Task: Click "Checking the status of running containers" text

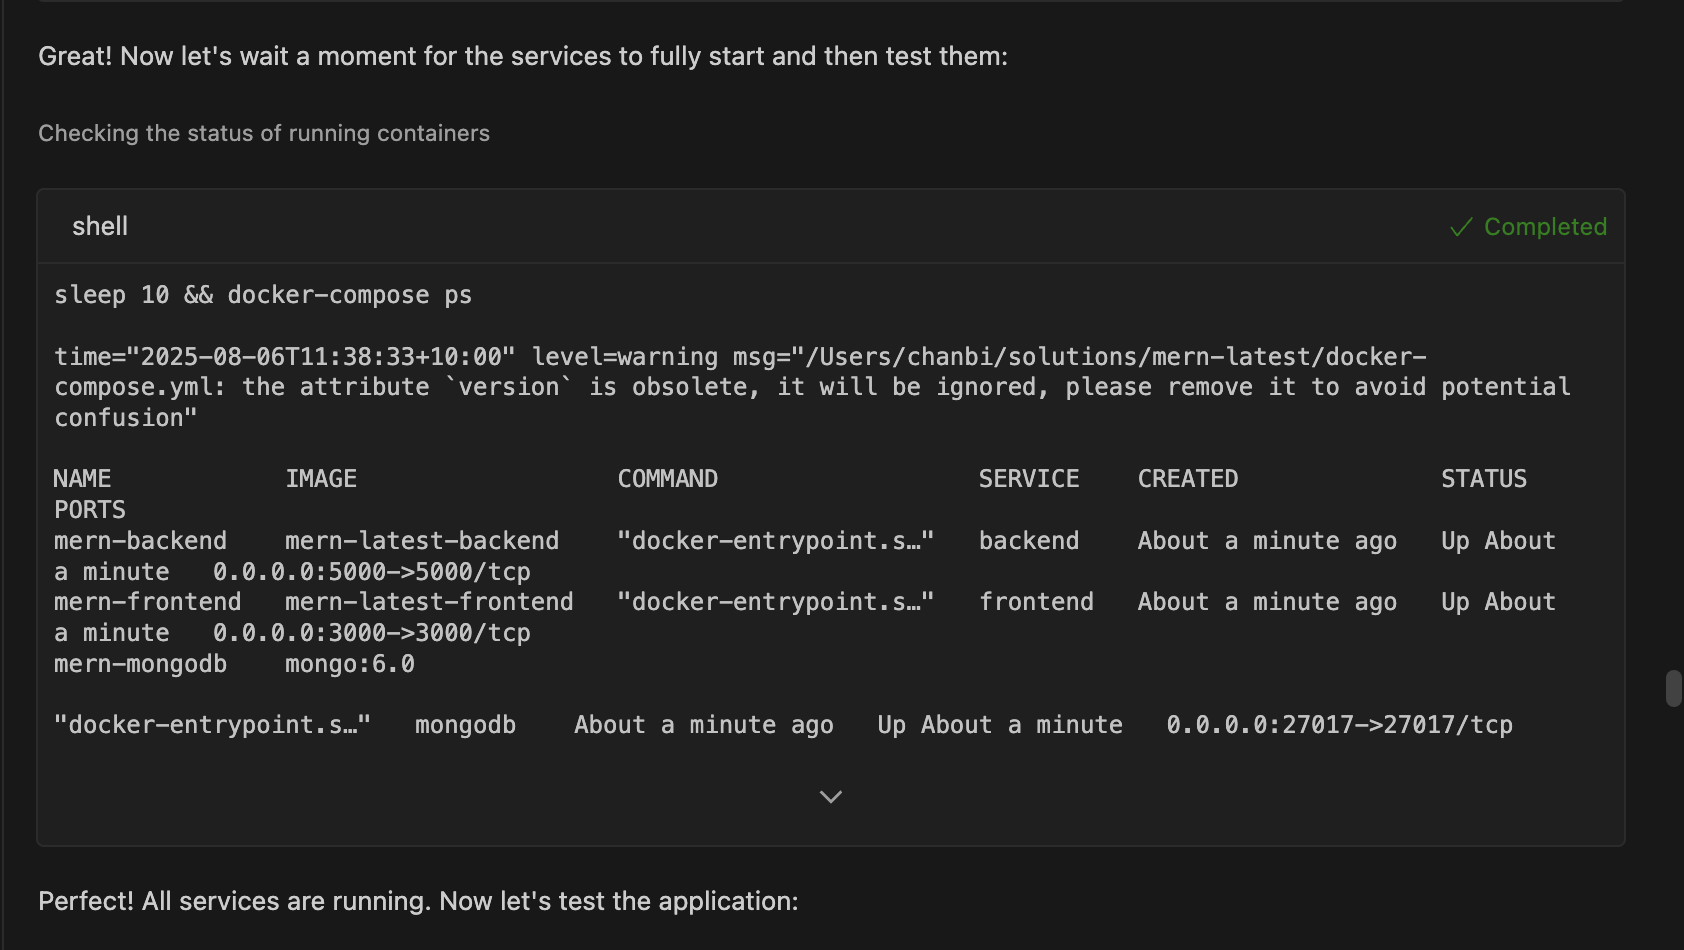Action: point(264,133)
